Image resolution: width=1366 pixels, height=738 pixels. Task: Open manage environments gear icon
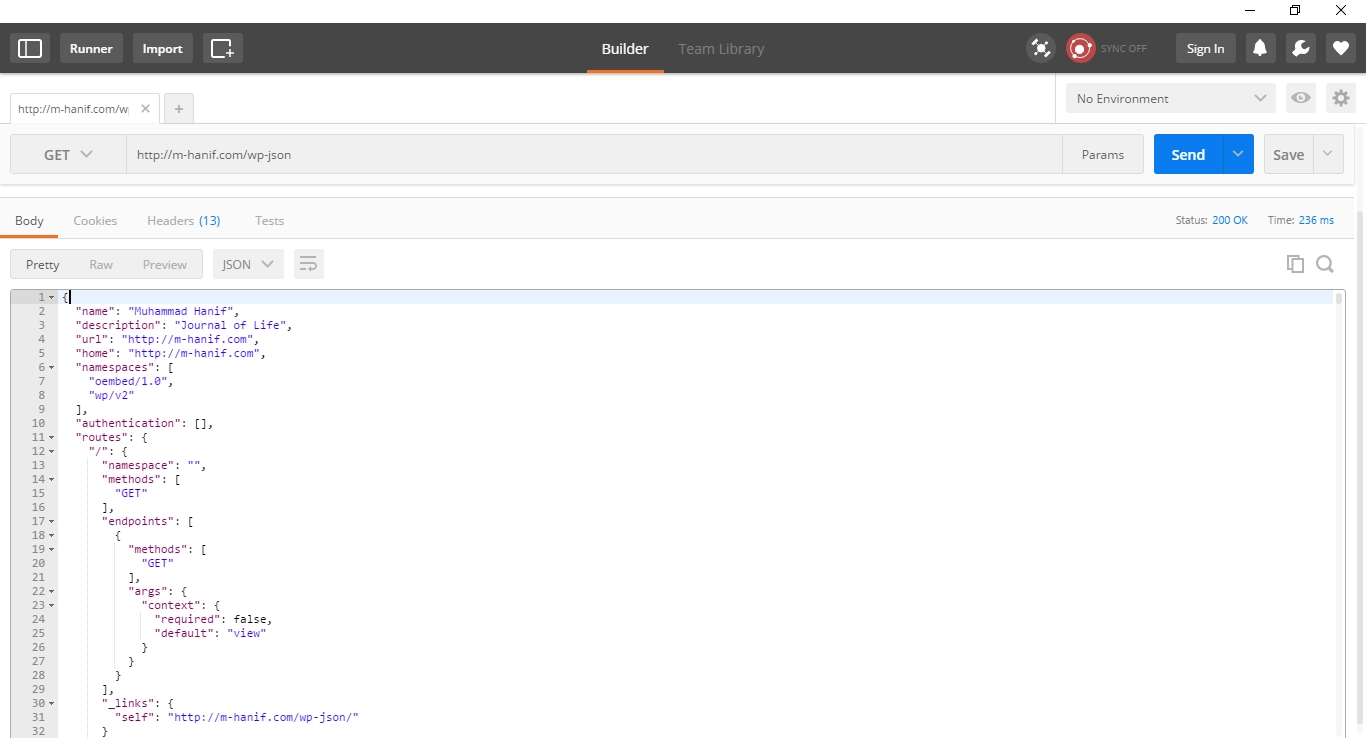tap(1340, 98)
